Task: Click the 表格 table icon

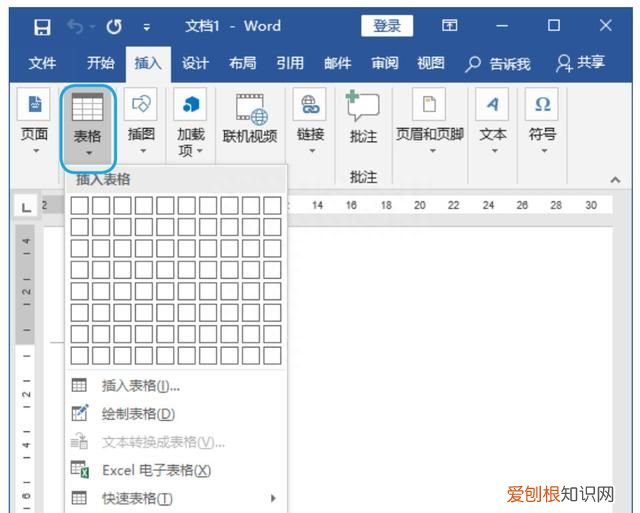Action: (x=87, y=107)
